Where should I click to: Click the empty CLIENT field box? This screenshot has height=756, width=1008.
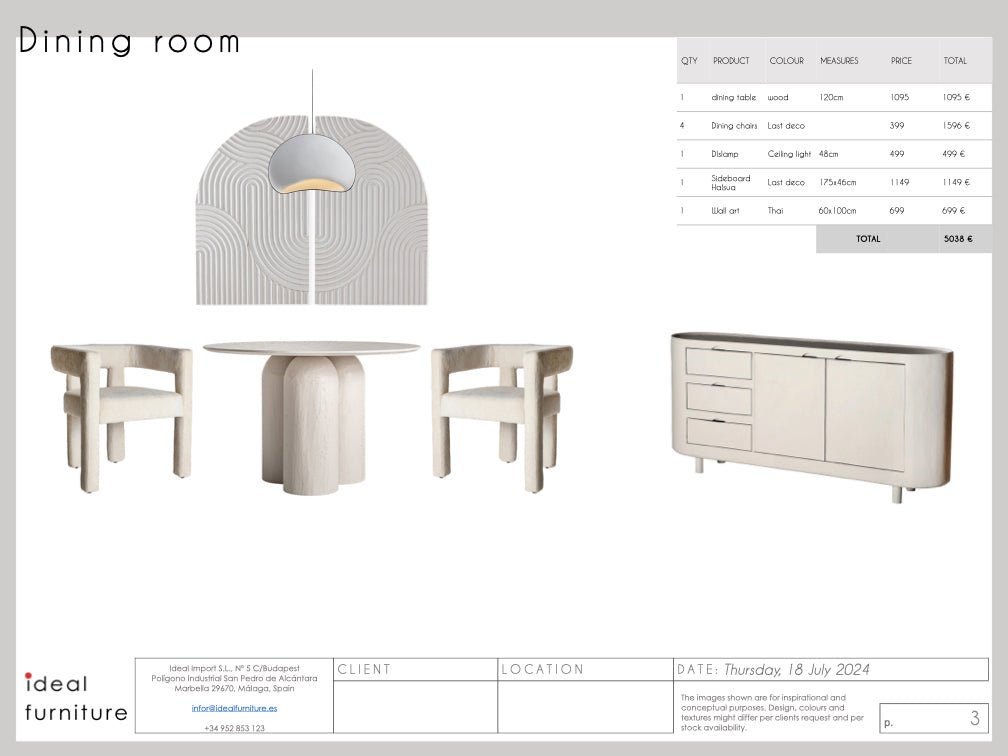[415, 706]
